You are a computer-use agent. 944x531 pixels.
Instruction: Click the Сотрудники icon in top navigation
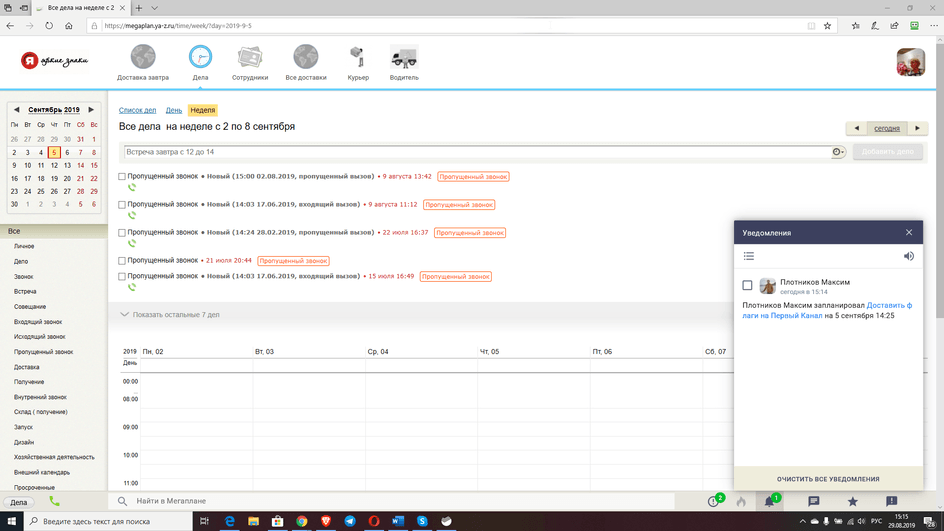pyautogui.click(x=249, y=58)
